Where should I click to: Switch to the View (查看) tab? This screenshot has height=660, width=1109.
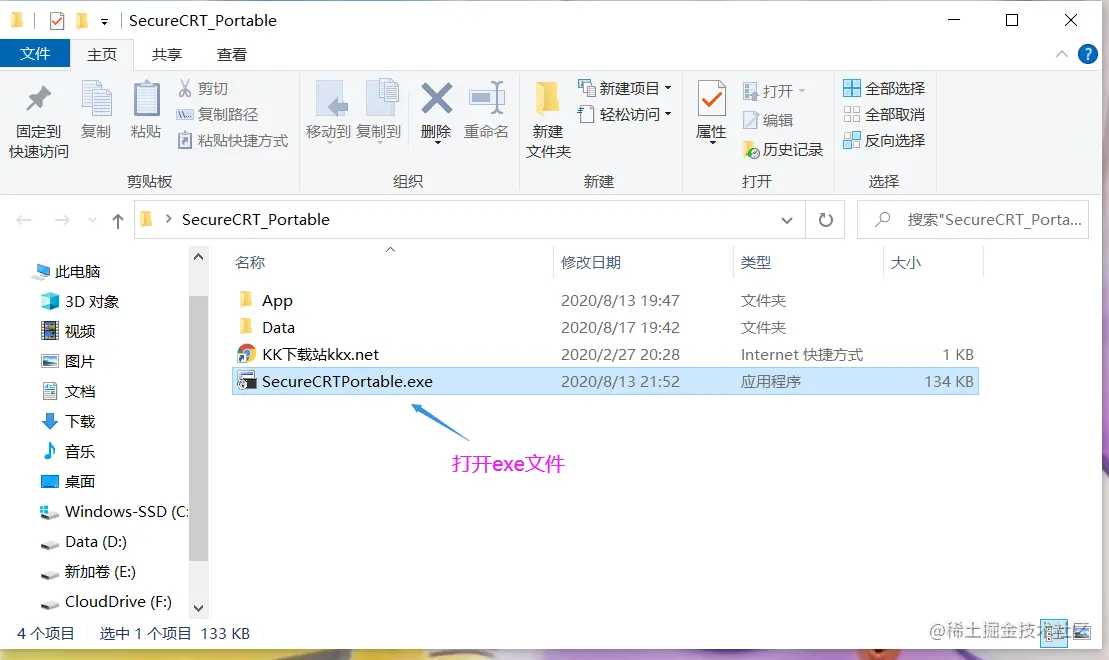click(232, 54)
